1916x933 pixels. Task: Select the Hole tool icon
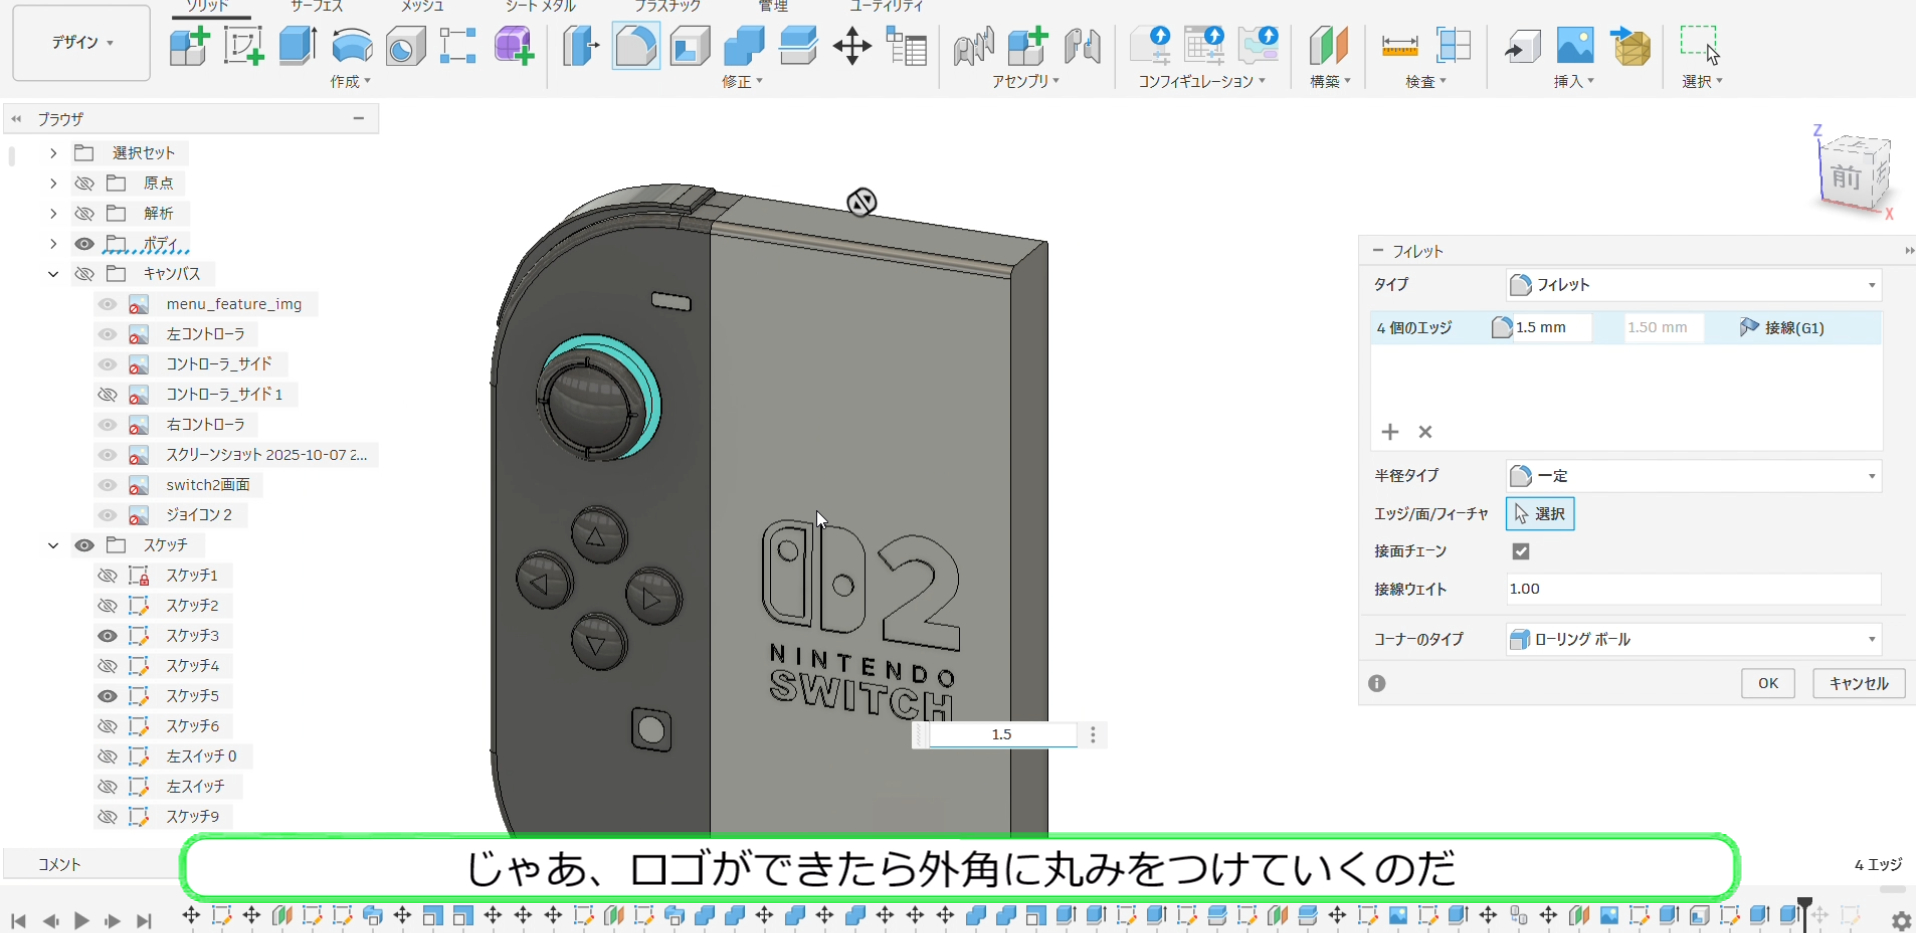[405, 46]
